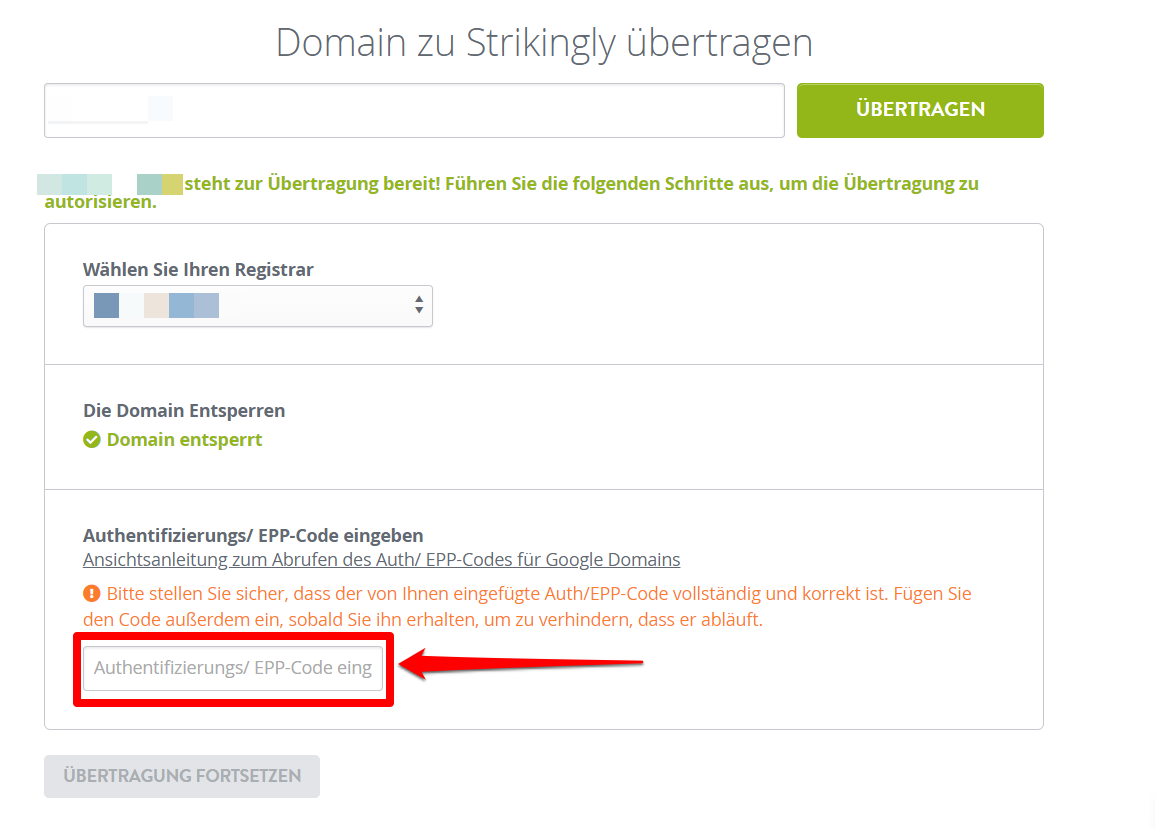This screenshot has width=1155, height=828.
Task: Click the orange Auth/EPP-Code warning message text
Action: point(527,606)
